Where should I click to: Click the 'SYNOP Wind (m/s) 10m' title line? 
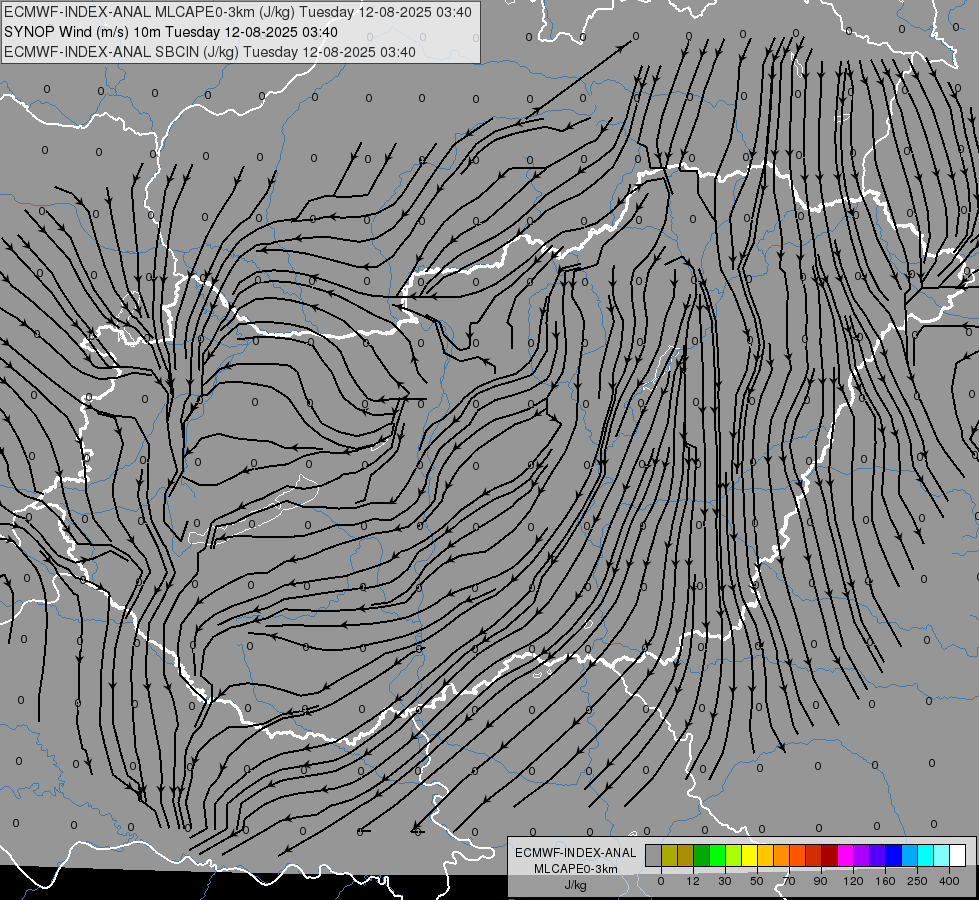click(170, 32)
